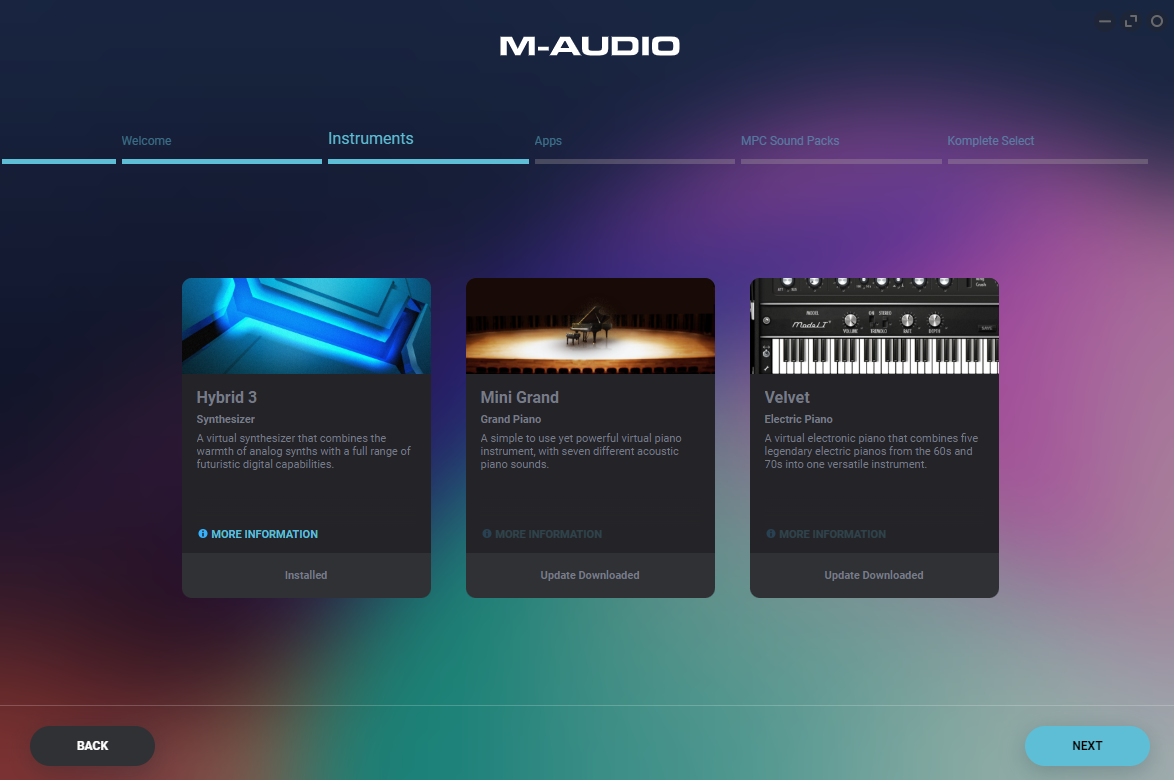Click the Grand Piano subtitle label

tap(511, 419)
